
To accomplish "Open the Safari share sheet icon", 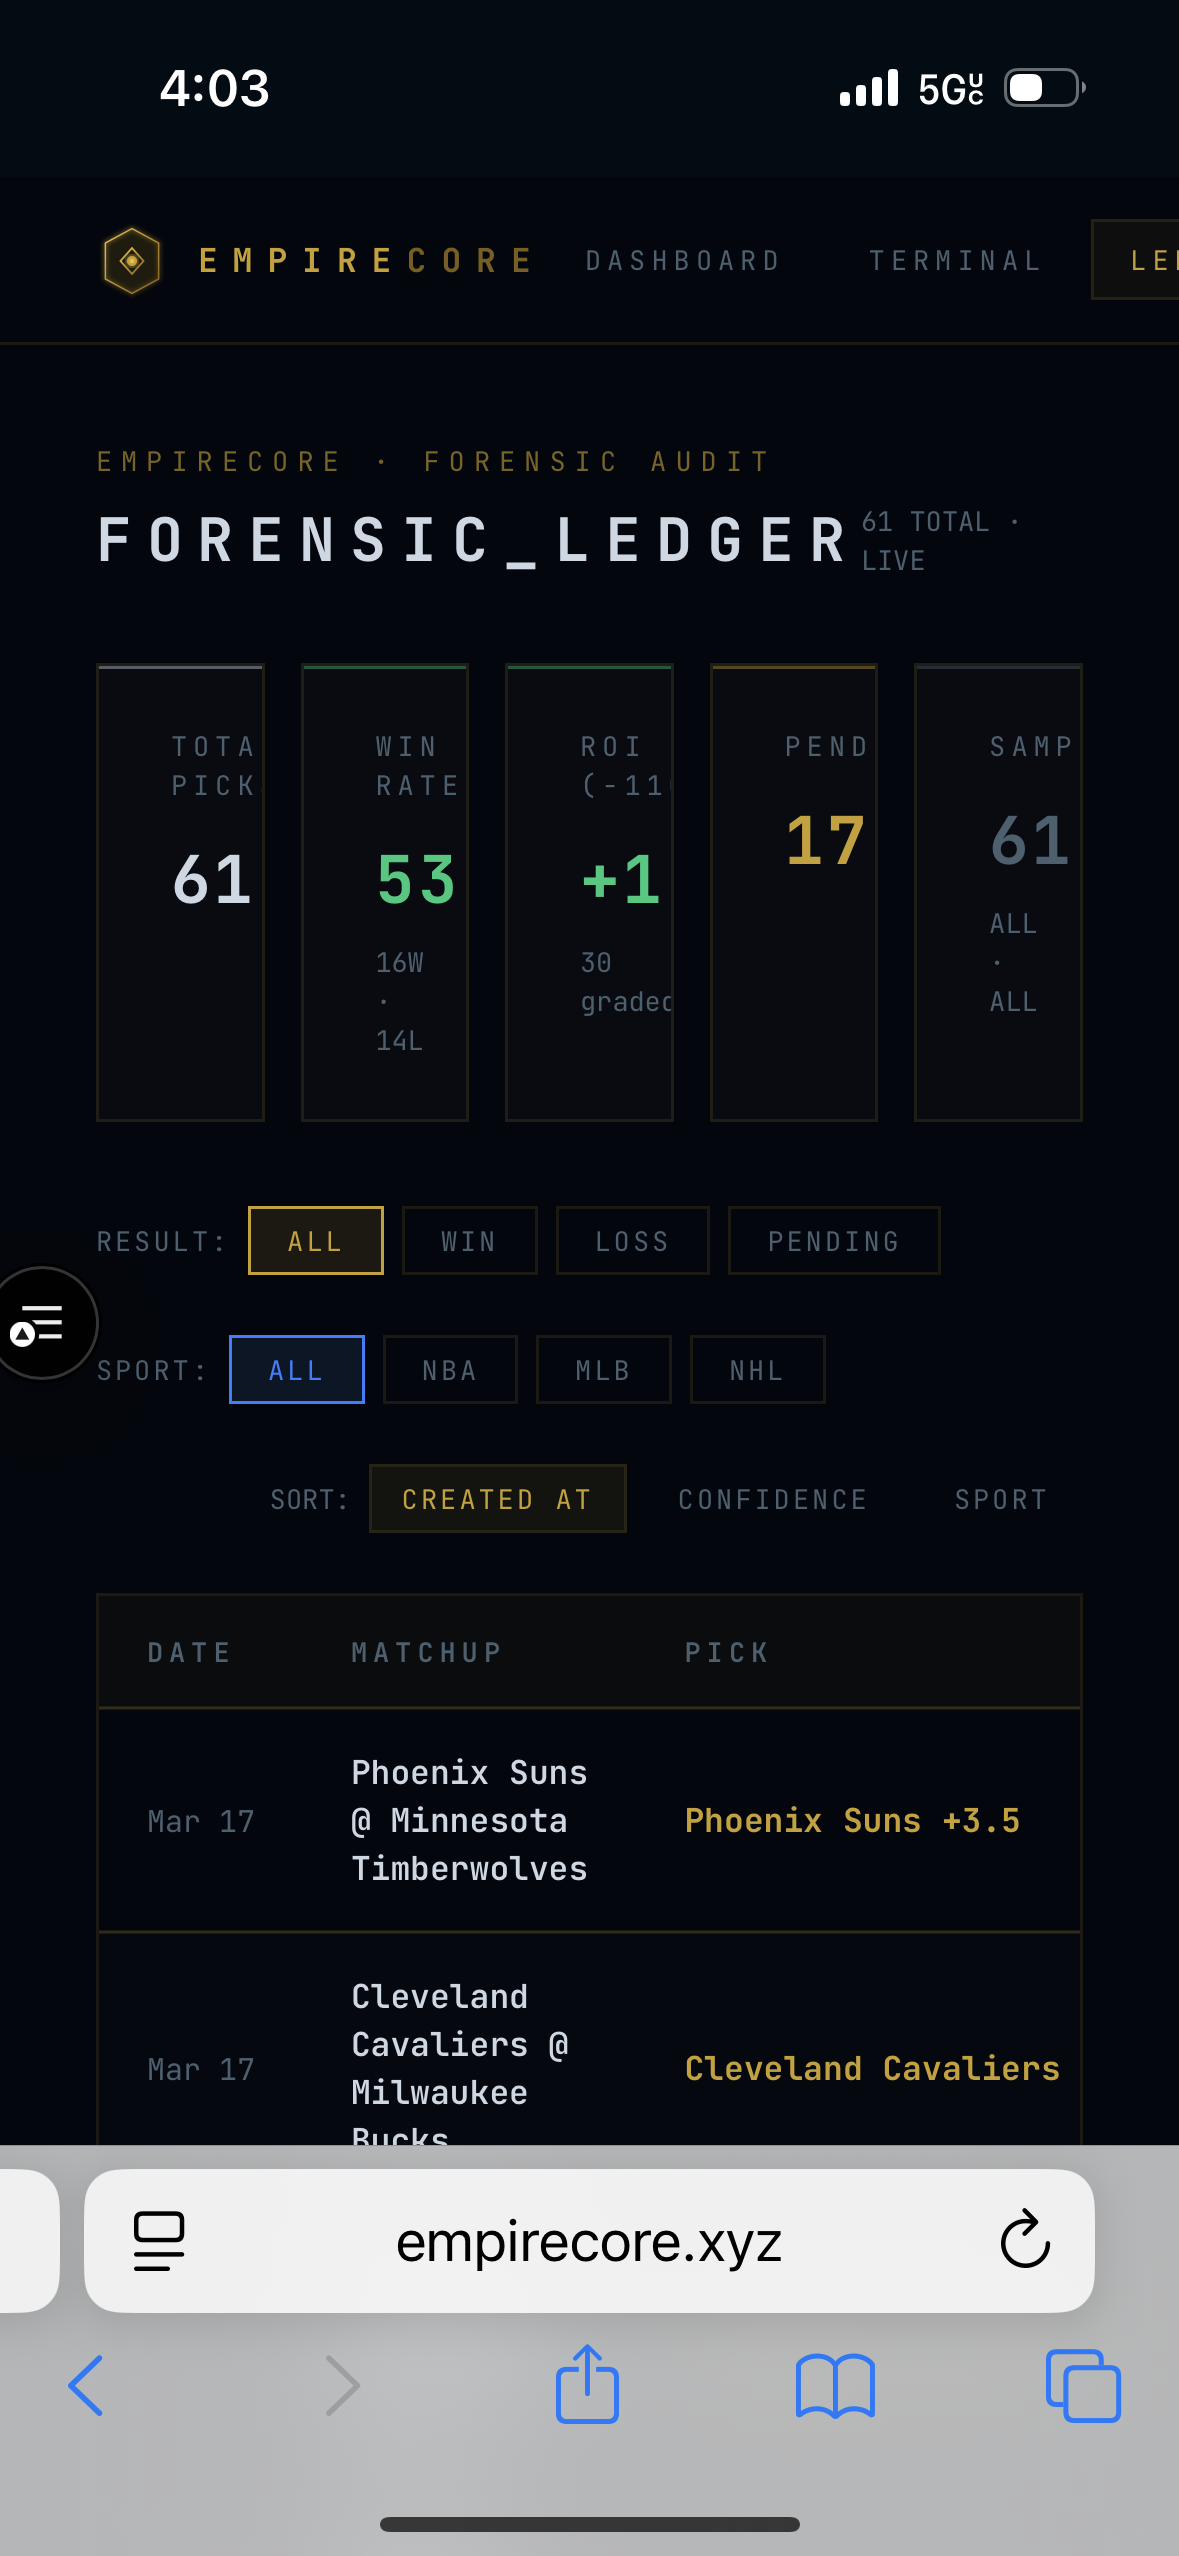I will (x=588, y=2385).
